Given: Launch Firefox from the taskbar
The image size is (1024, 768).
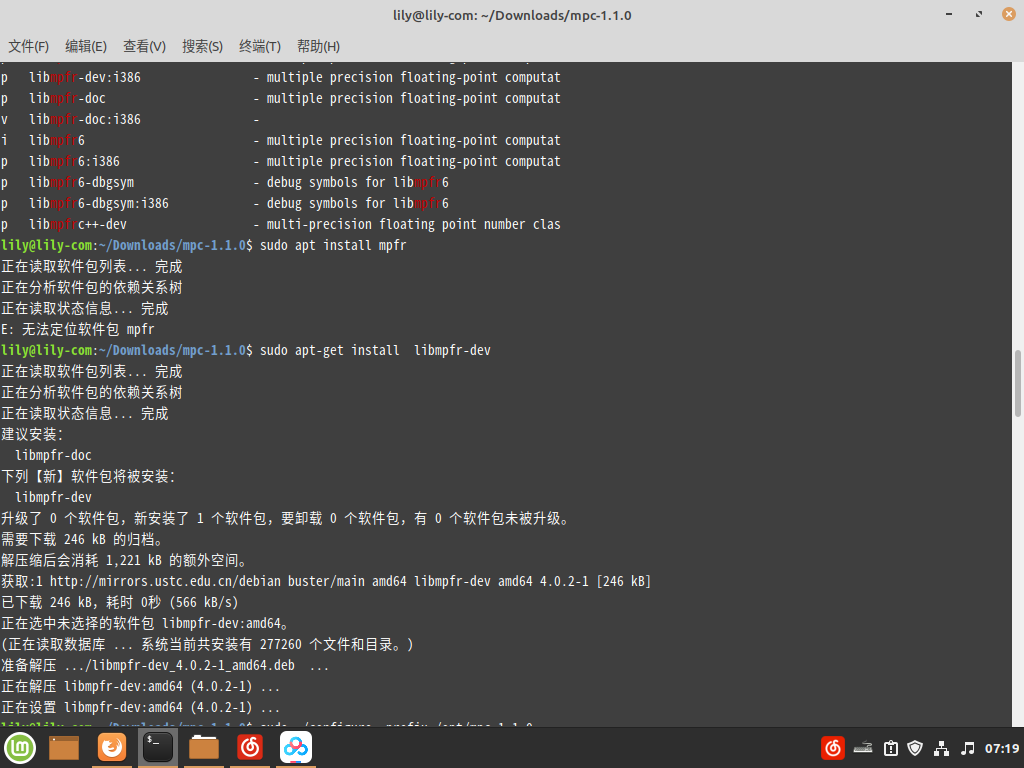Looking at the screenshot, I should click(x=111, y=747).
